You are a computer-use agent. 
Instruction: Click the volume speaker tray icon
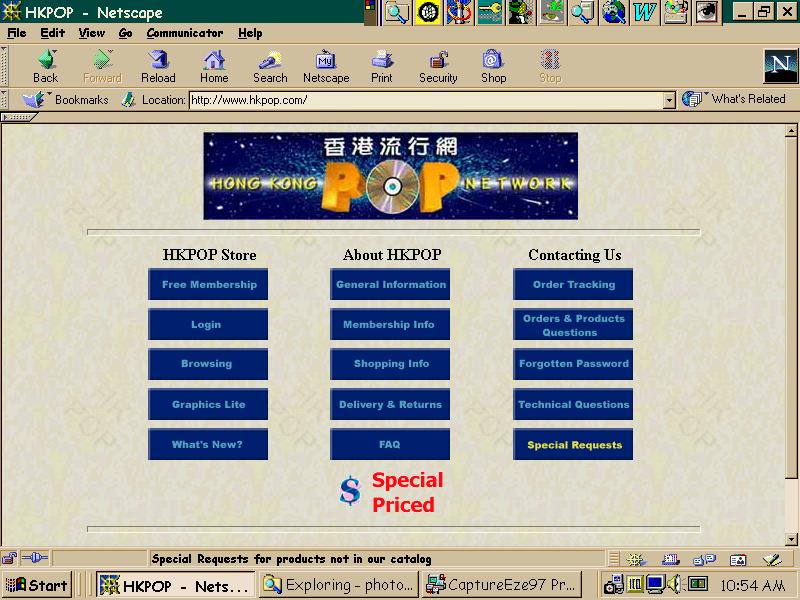tap(674, 585)
